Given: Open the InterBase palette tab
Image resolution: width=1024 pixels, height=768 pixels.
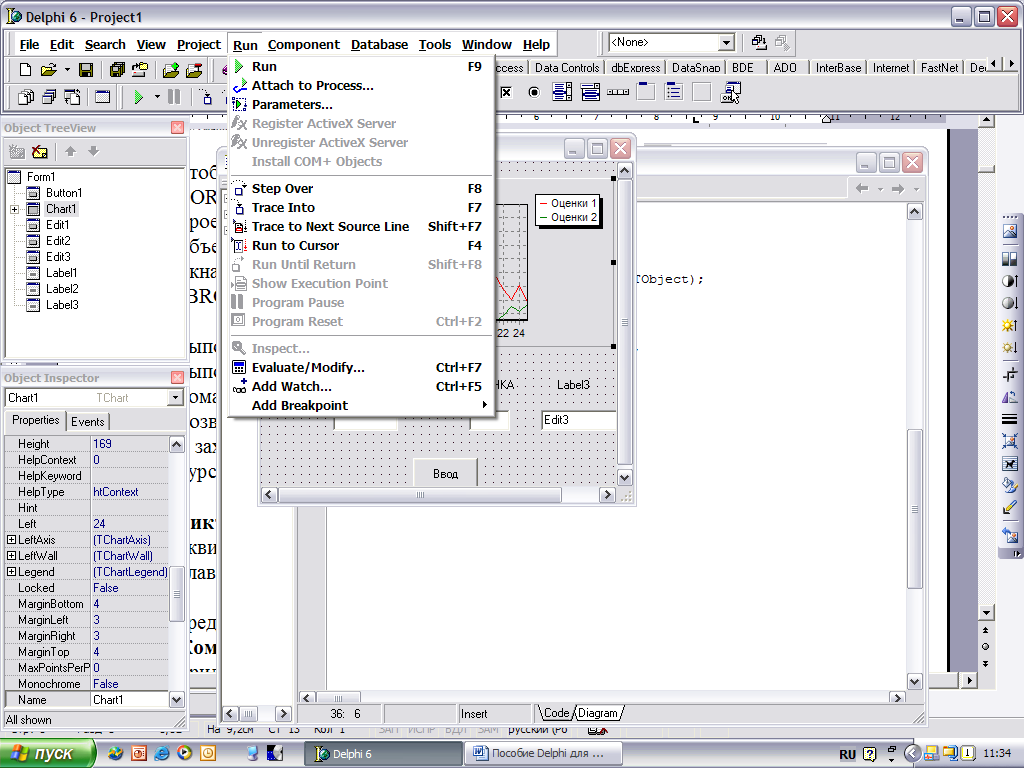Looking at the screenshot, I should point(839,67).
